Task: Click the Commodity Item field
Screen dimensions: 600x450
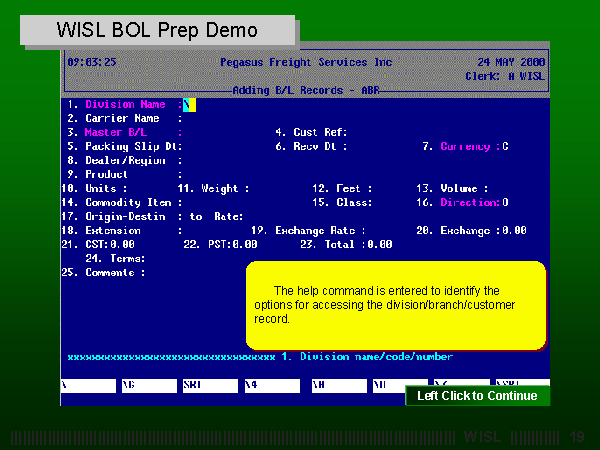Action: (200, 202)
